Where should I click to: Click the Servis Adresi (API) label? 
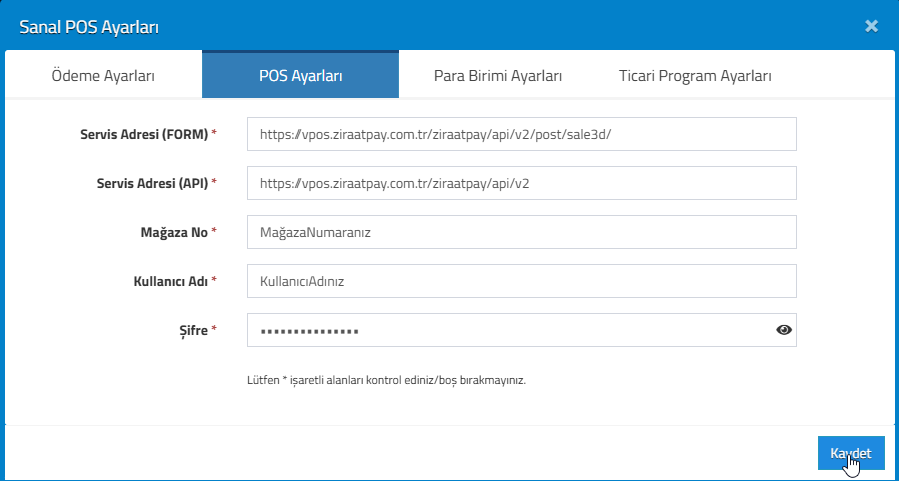click(x=153, y=183)
